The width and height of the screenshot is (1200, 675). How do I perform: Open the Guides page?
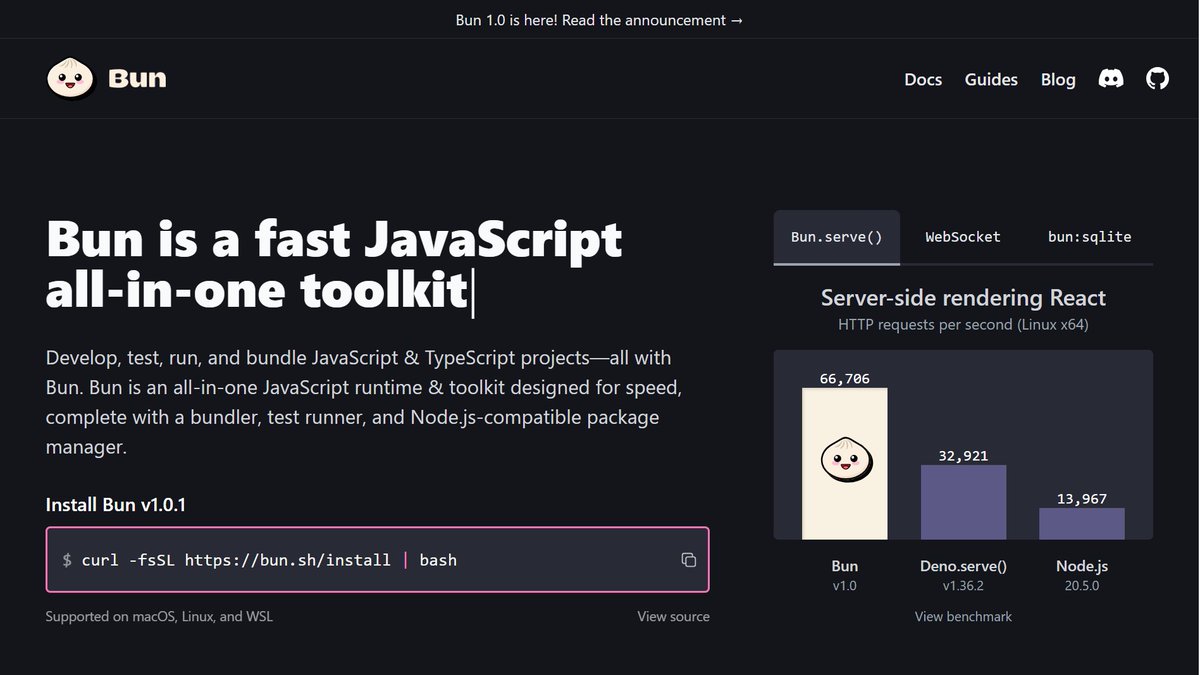point(991,79)
